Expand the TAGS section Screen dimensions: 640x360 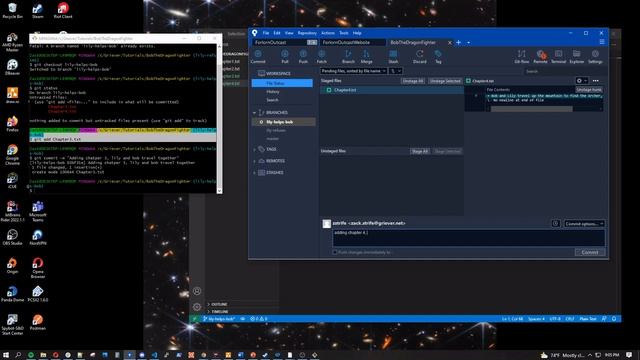254,149
